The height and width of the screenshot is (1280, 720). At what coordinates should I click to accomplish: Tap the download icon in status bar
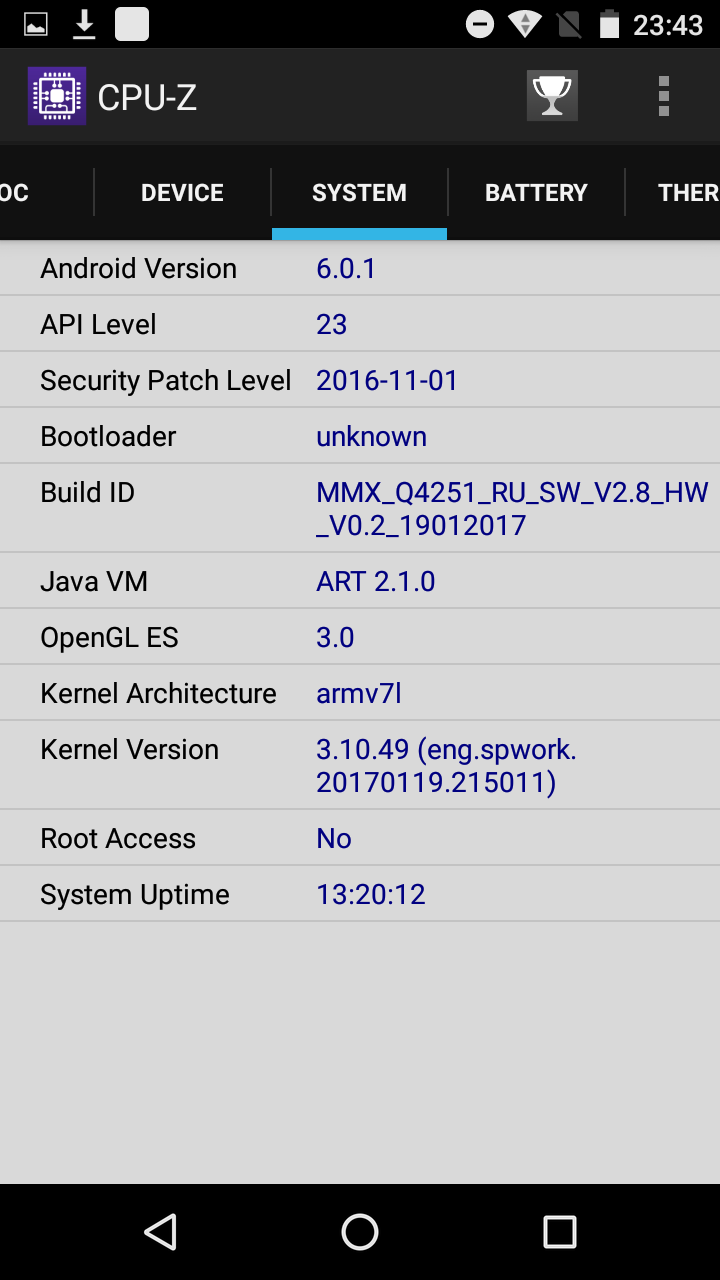click(x=85, y=24)
